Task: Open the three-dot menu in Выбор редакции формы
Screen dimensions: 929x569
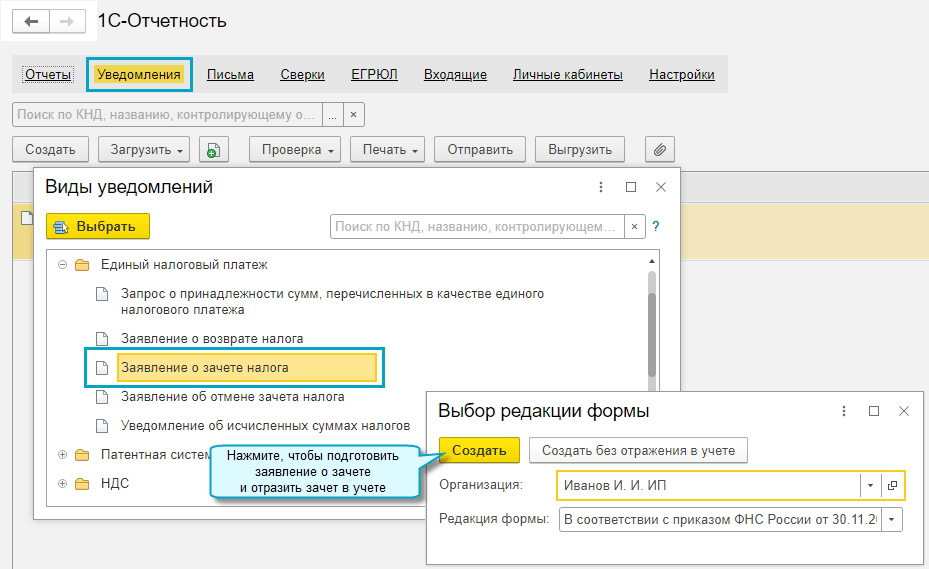Action: (x=844, y=411)
